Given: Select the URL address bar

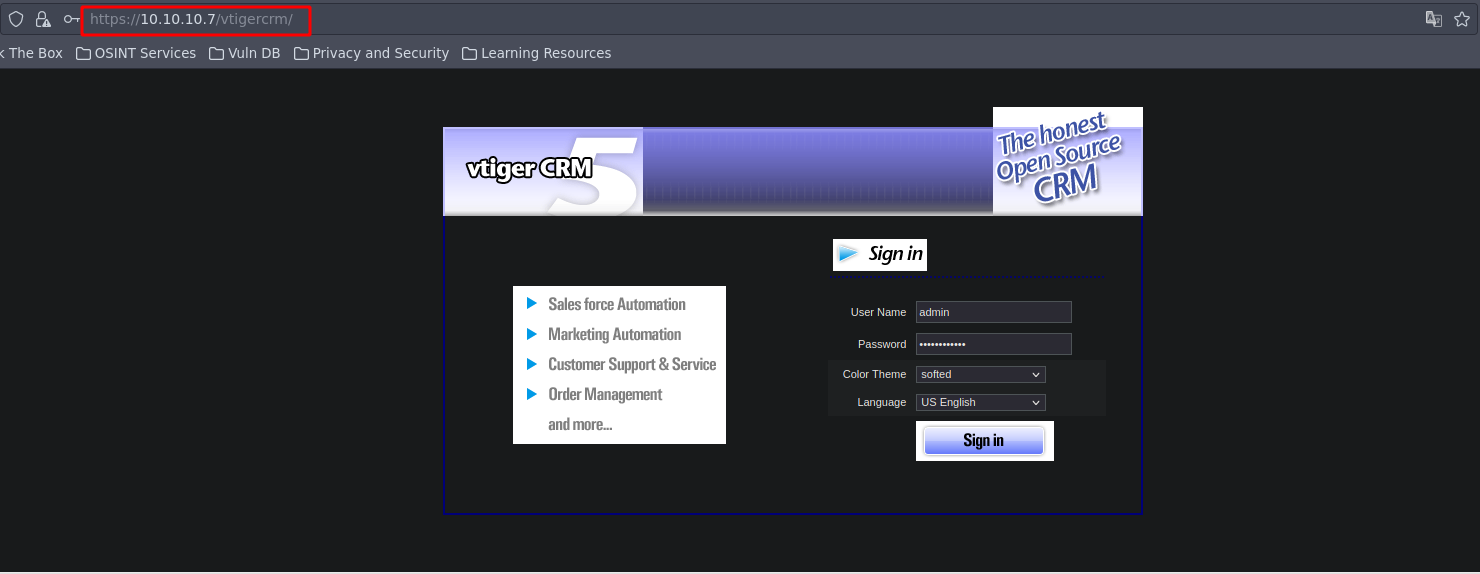Looking at the screenshot, I should coord(700,19).
